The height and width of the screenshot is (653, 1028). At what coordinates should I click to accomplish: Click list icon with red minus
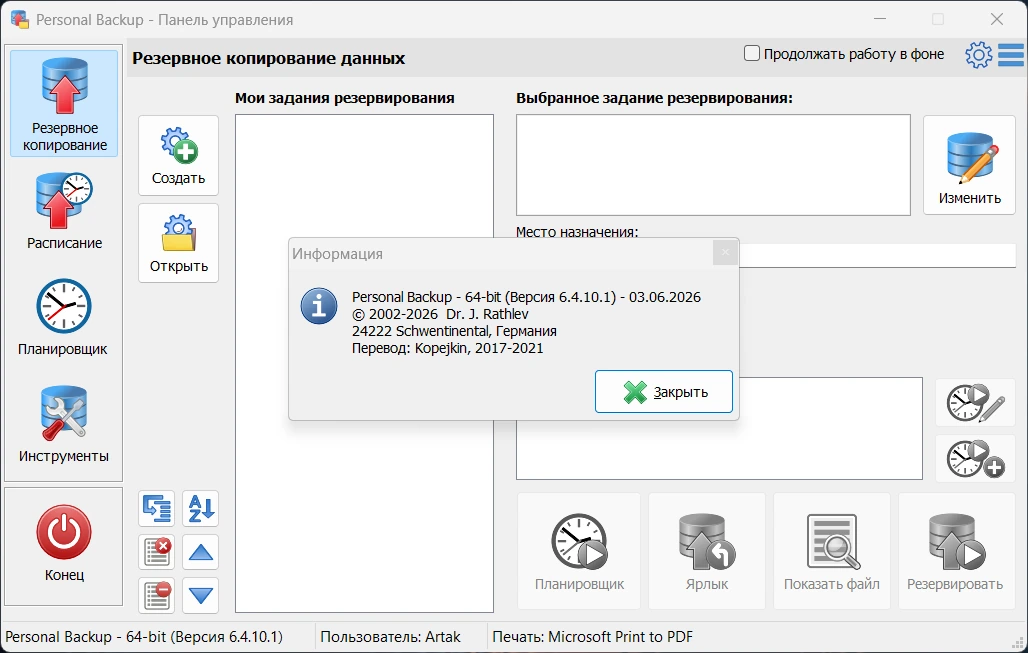coord(157,595)
